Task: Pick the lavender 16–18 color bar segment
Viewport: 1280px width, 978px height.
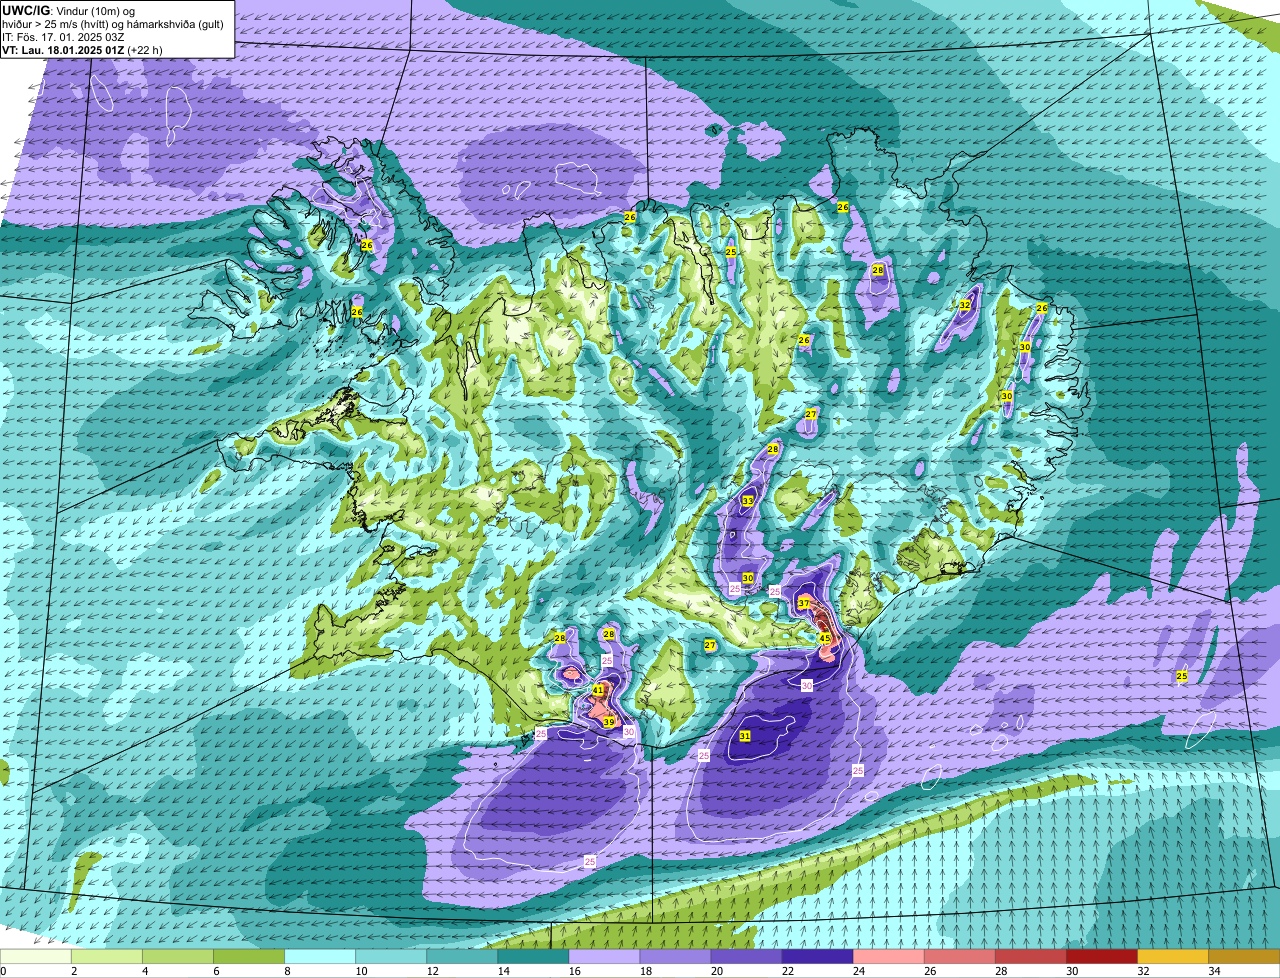Action: point(604,956)
